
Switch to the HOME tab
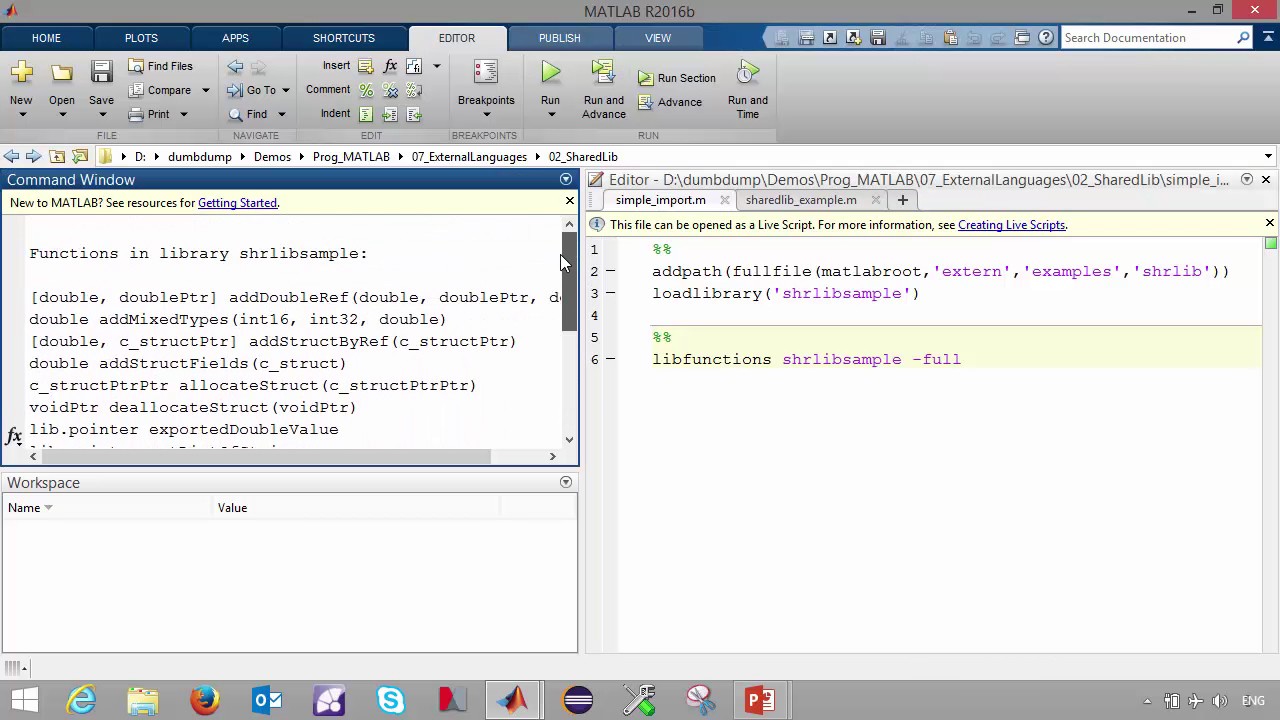[x=46, y=38]
